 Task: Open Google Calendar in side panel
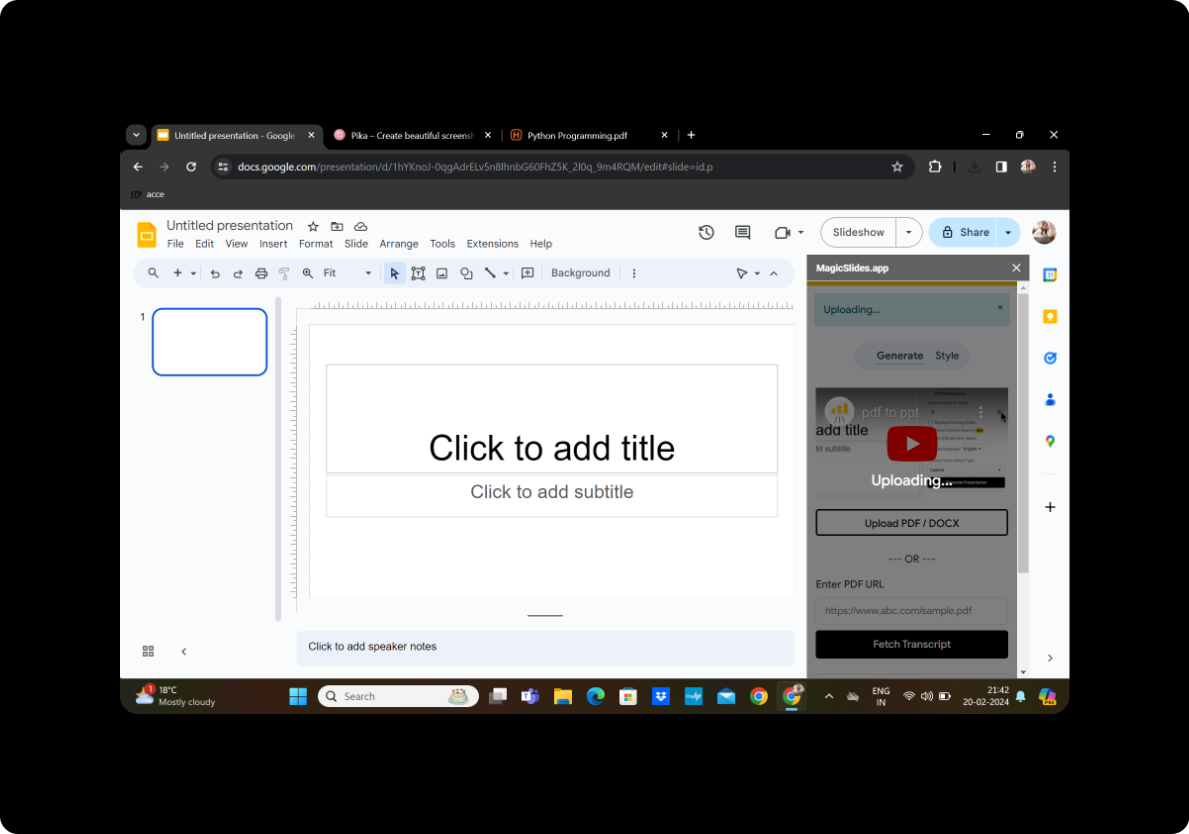click(1050, 275)
